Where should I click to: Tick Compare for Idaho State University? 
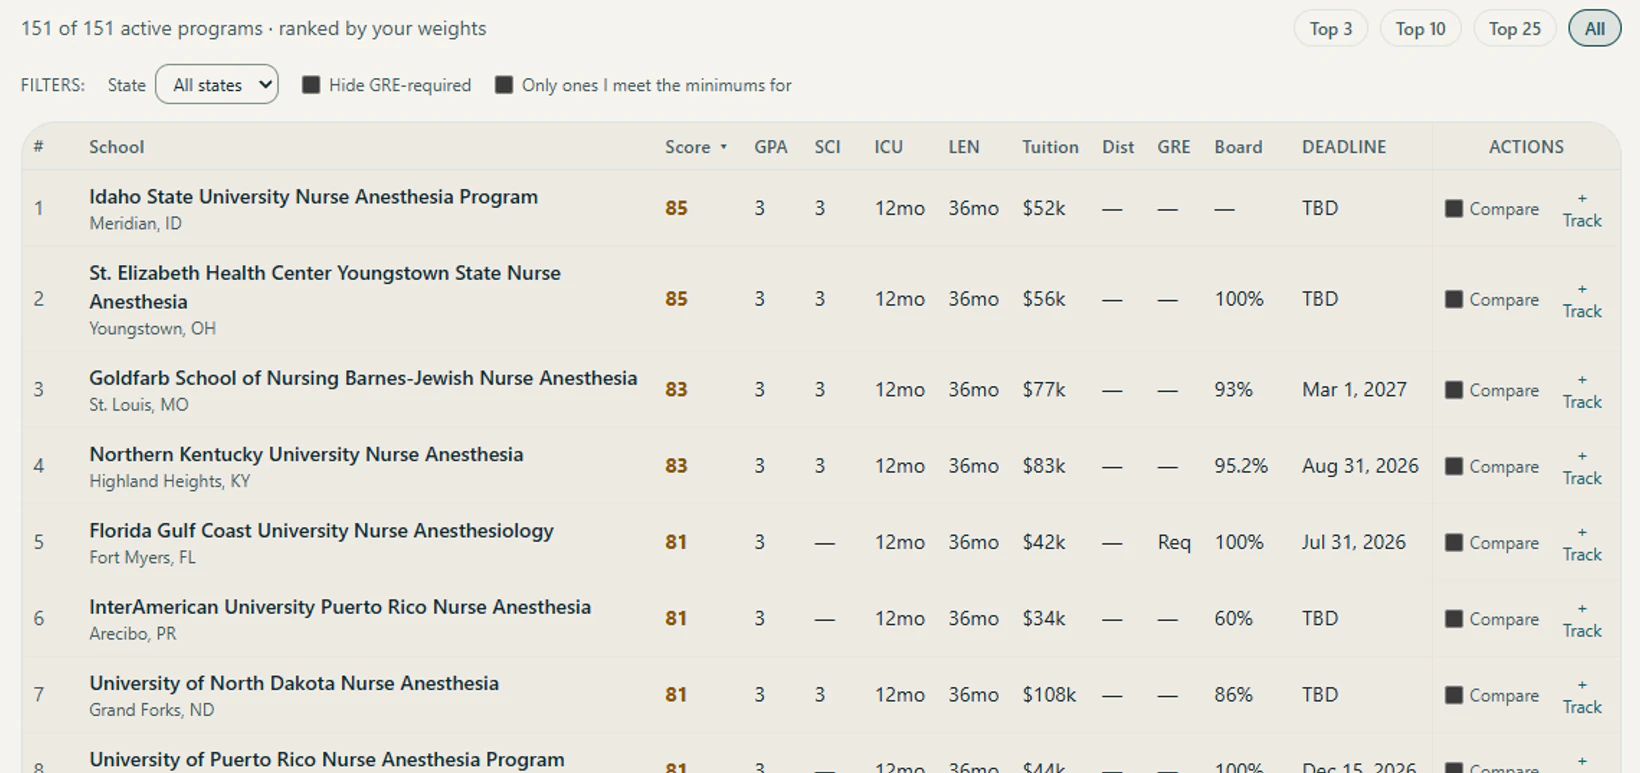tap(1454, 209)
